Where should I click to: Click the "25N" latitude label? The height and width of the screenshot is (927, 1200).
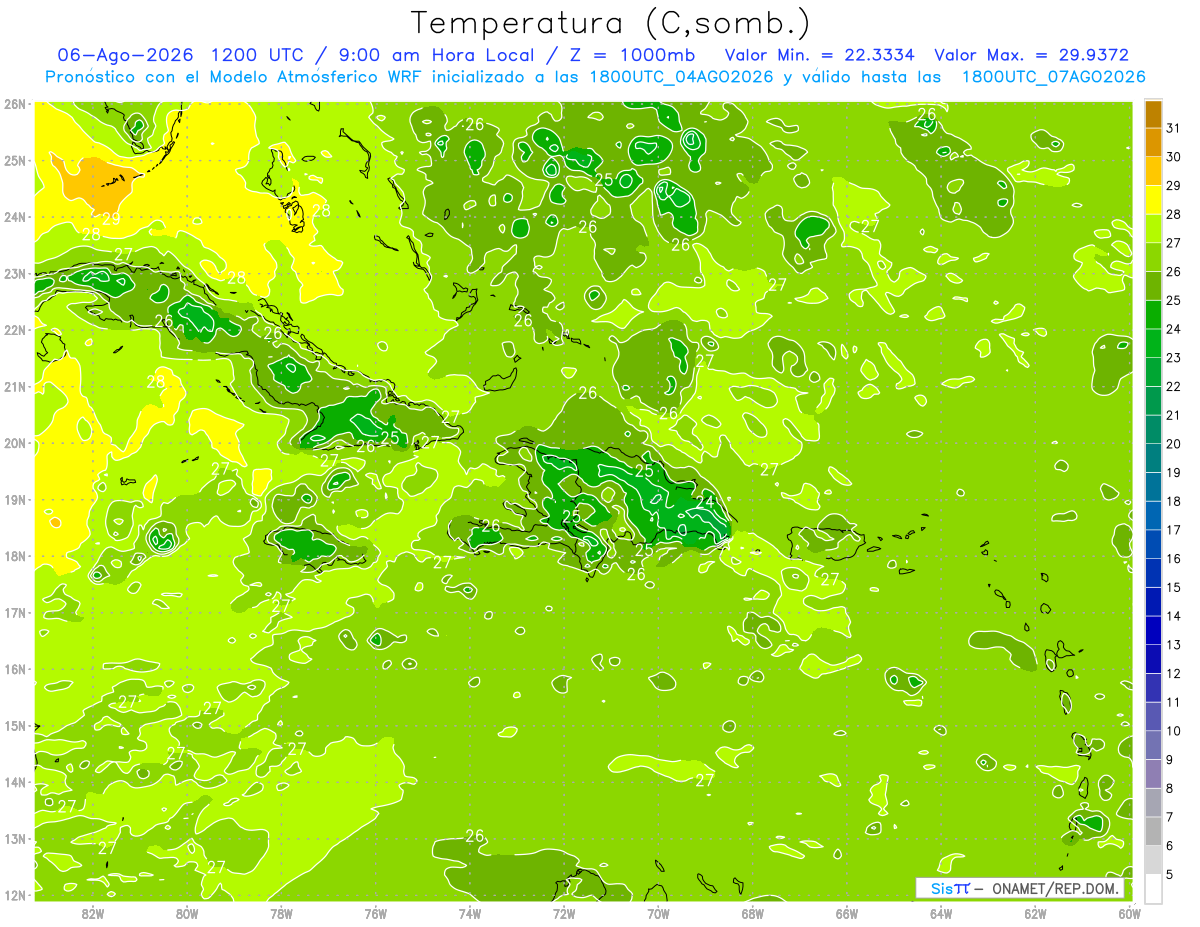[15, 160]
